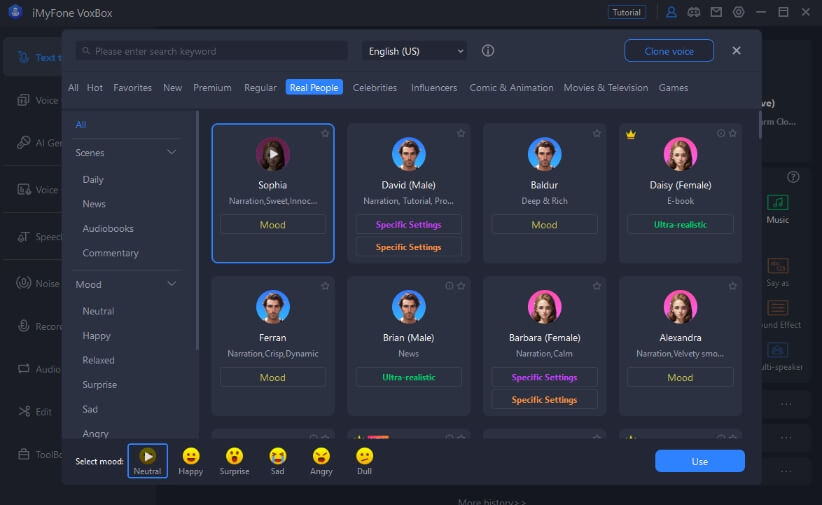The height and width of the screenshot is (505, 822).
Task: Pick the Dull mood emoji
Action: 364,456
